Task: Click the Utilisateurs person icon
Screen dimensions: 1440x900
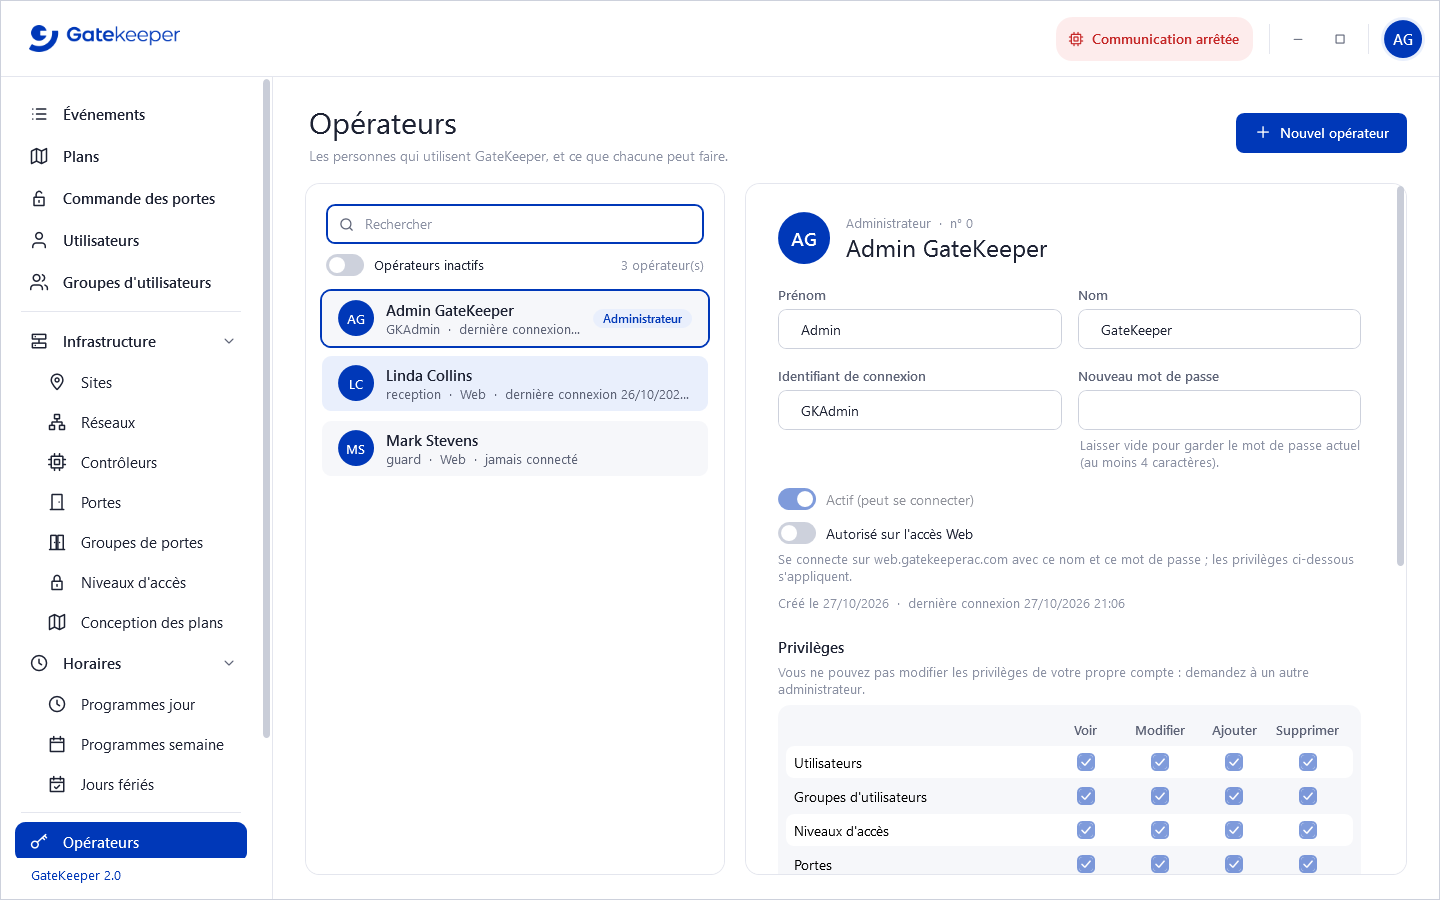Action: click(39, 240)
